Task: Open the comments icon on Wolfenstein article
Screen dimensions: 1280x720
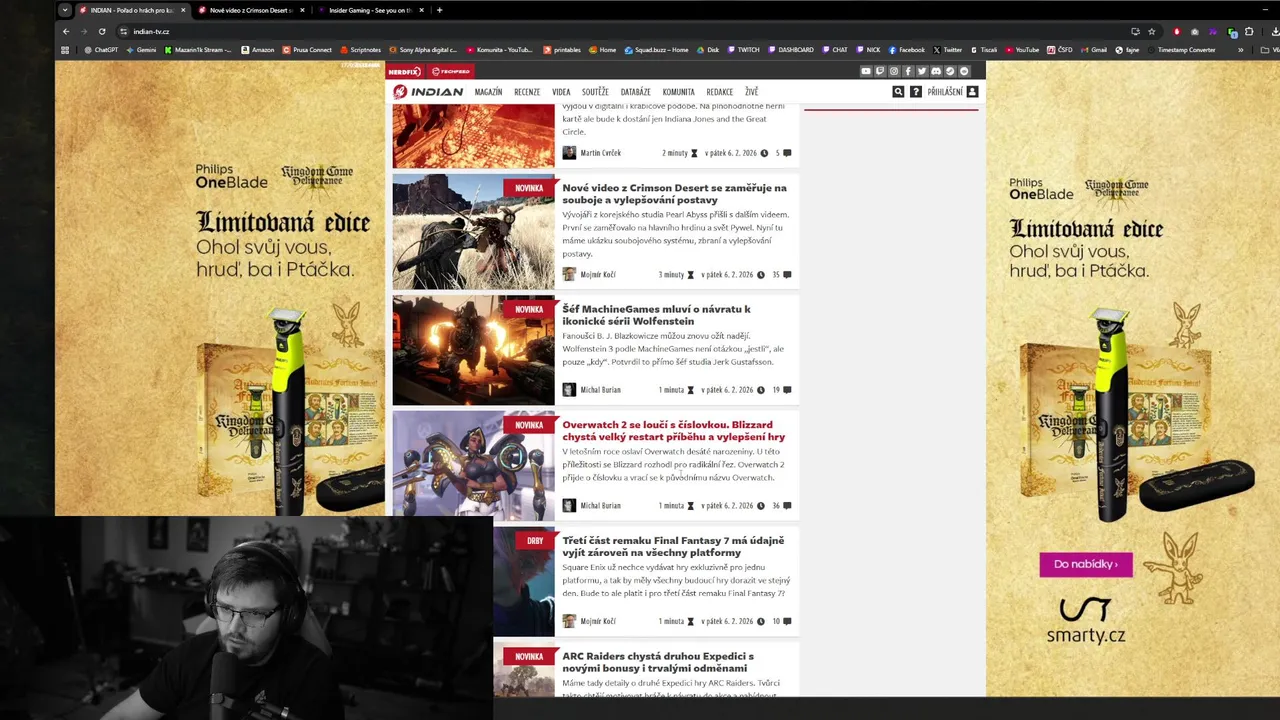Action: pyautogui.click(x=787, y=390)
